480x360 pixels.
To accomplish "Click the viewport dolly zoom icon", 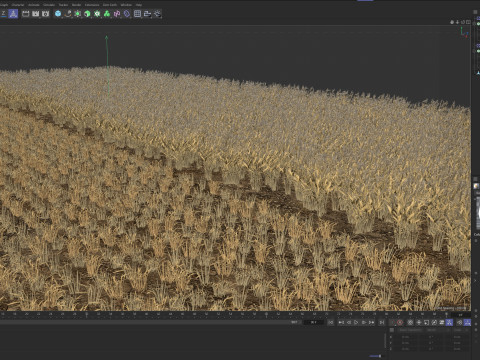I will (x=457, y=22).
